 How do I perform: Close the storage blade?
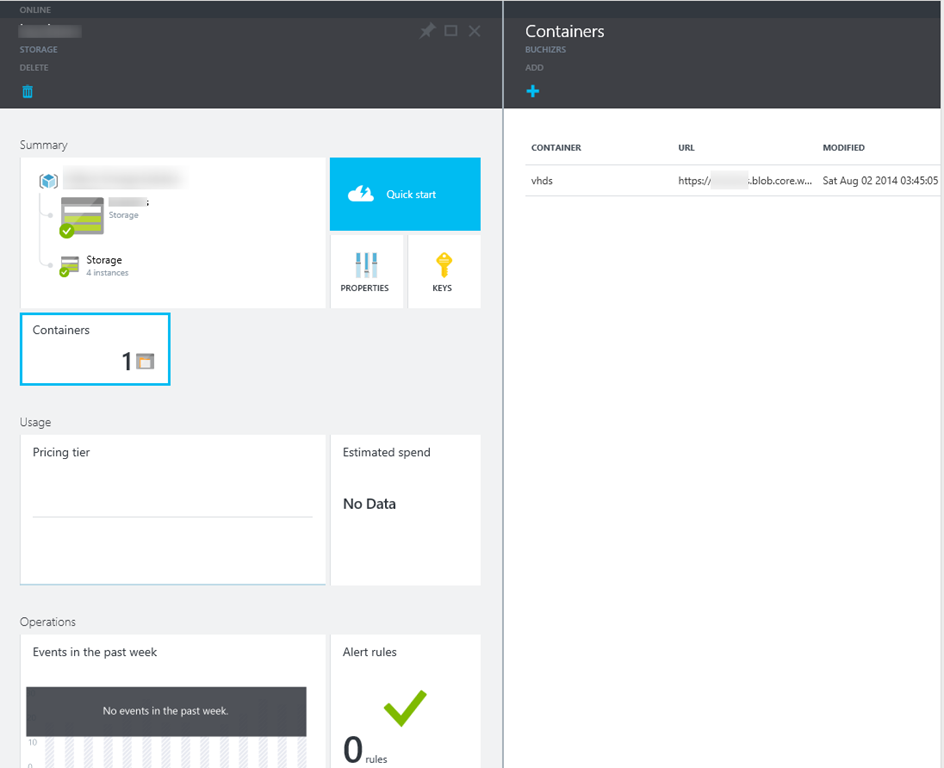[x=474, y=31]
